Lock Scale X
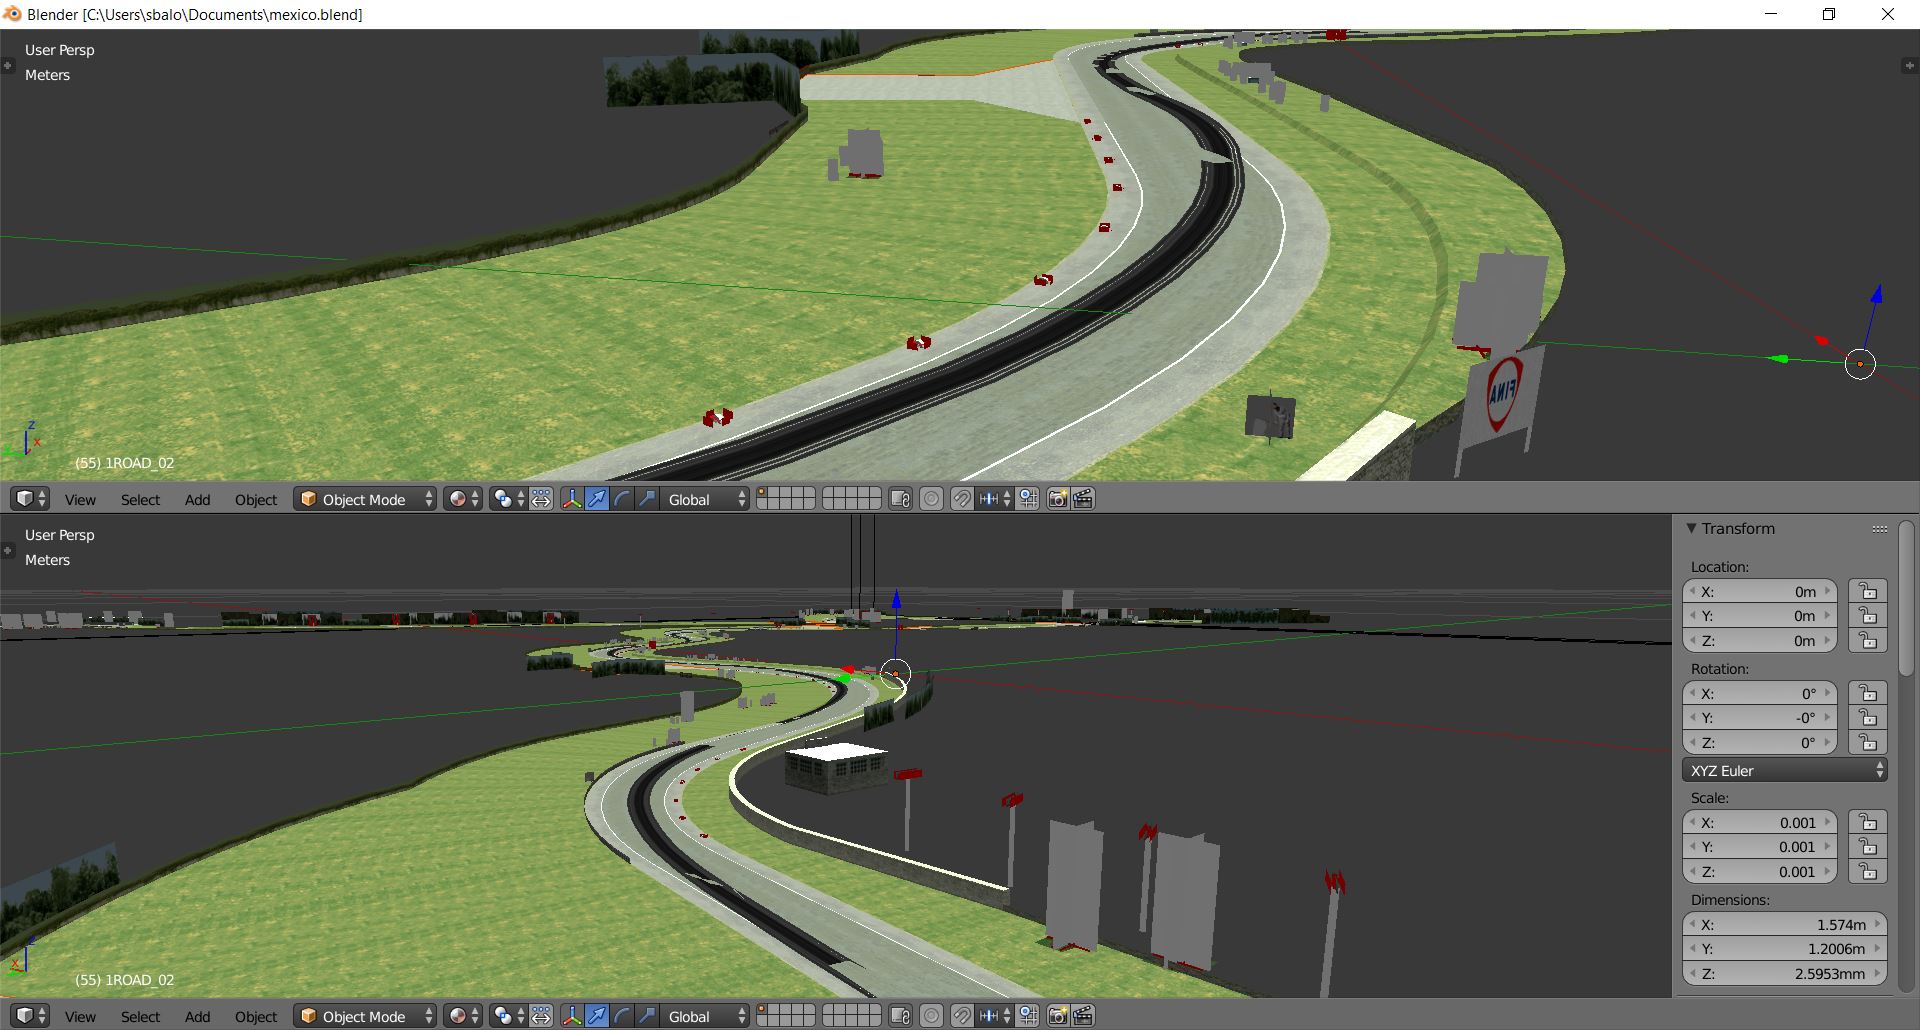This screenshot has height=1030, width=1920. [x=1867, y=822]
